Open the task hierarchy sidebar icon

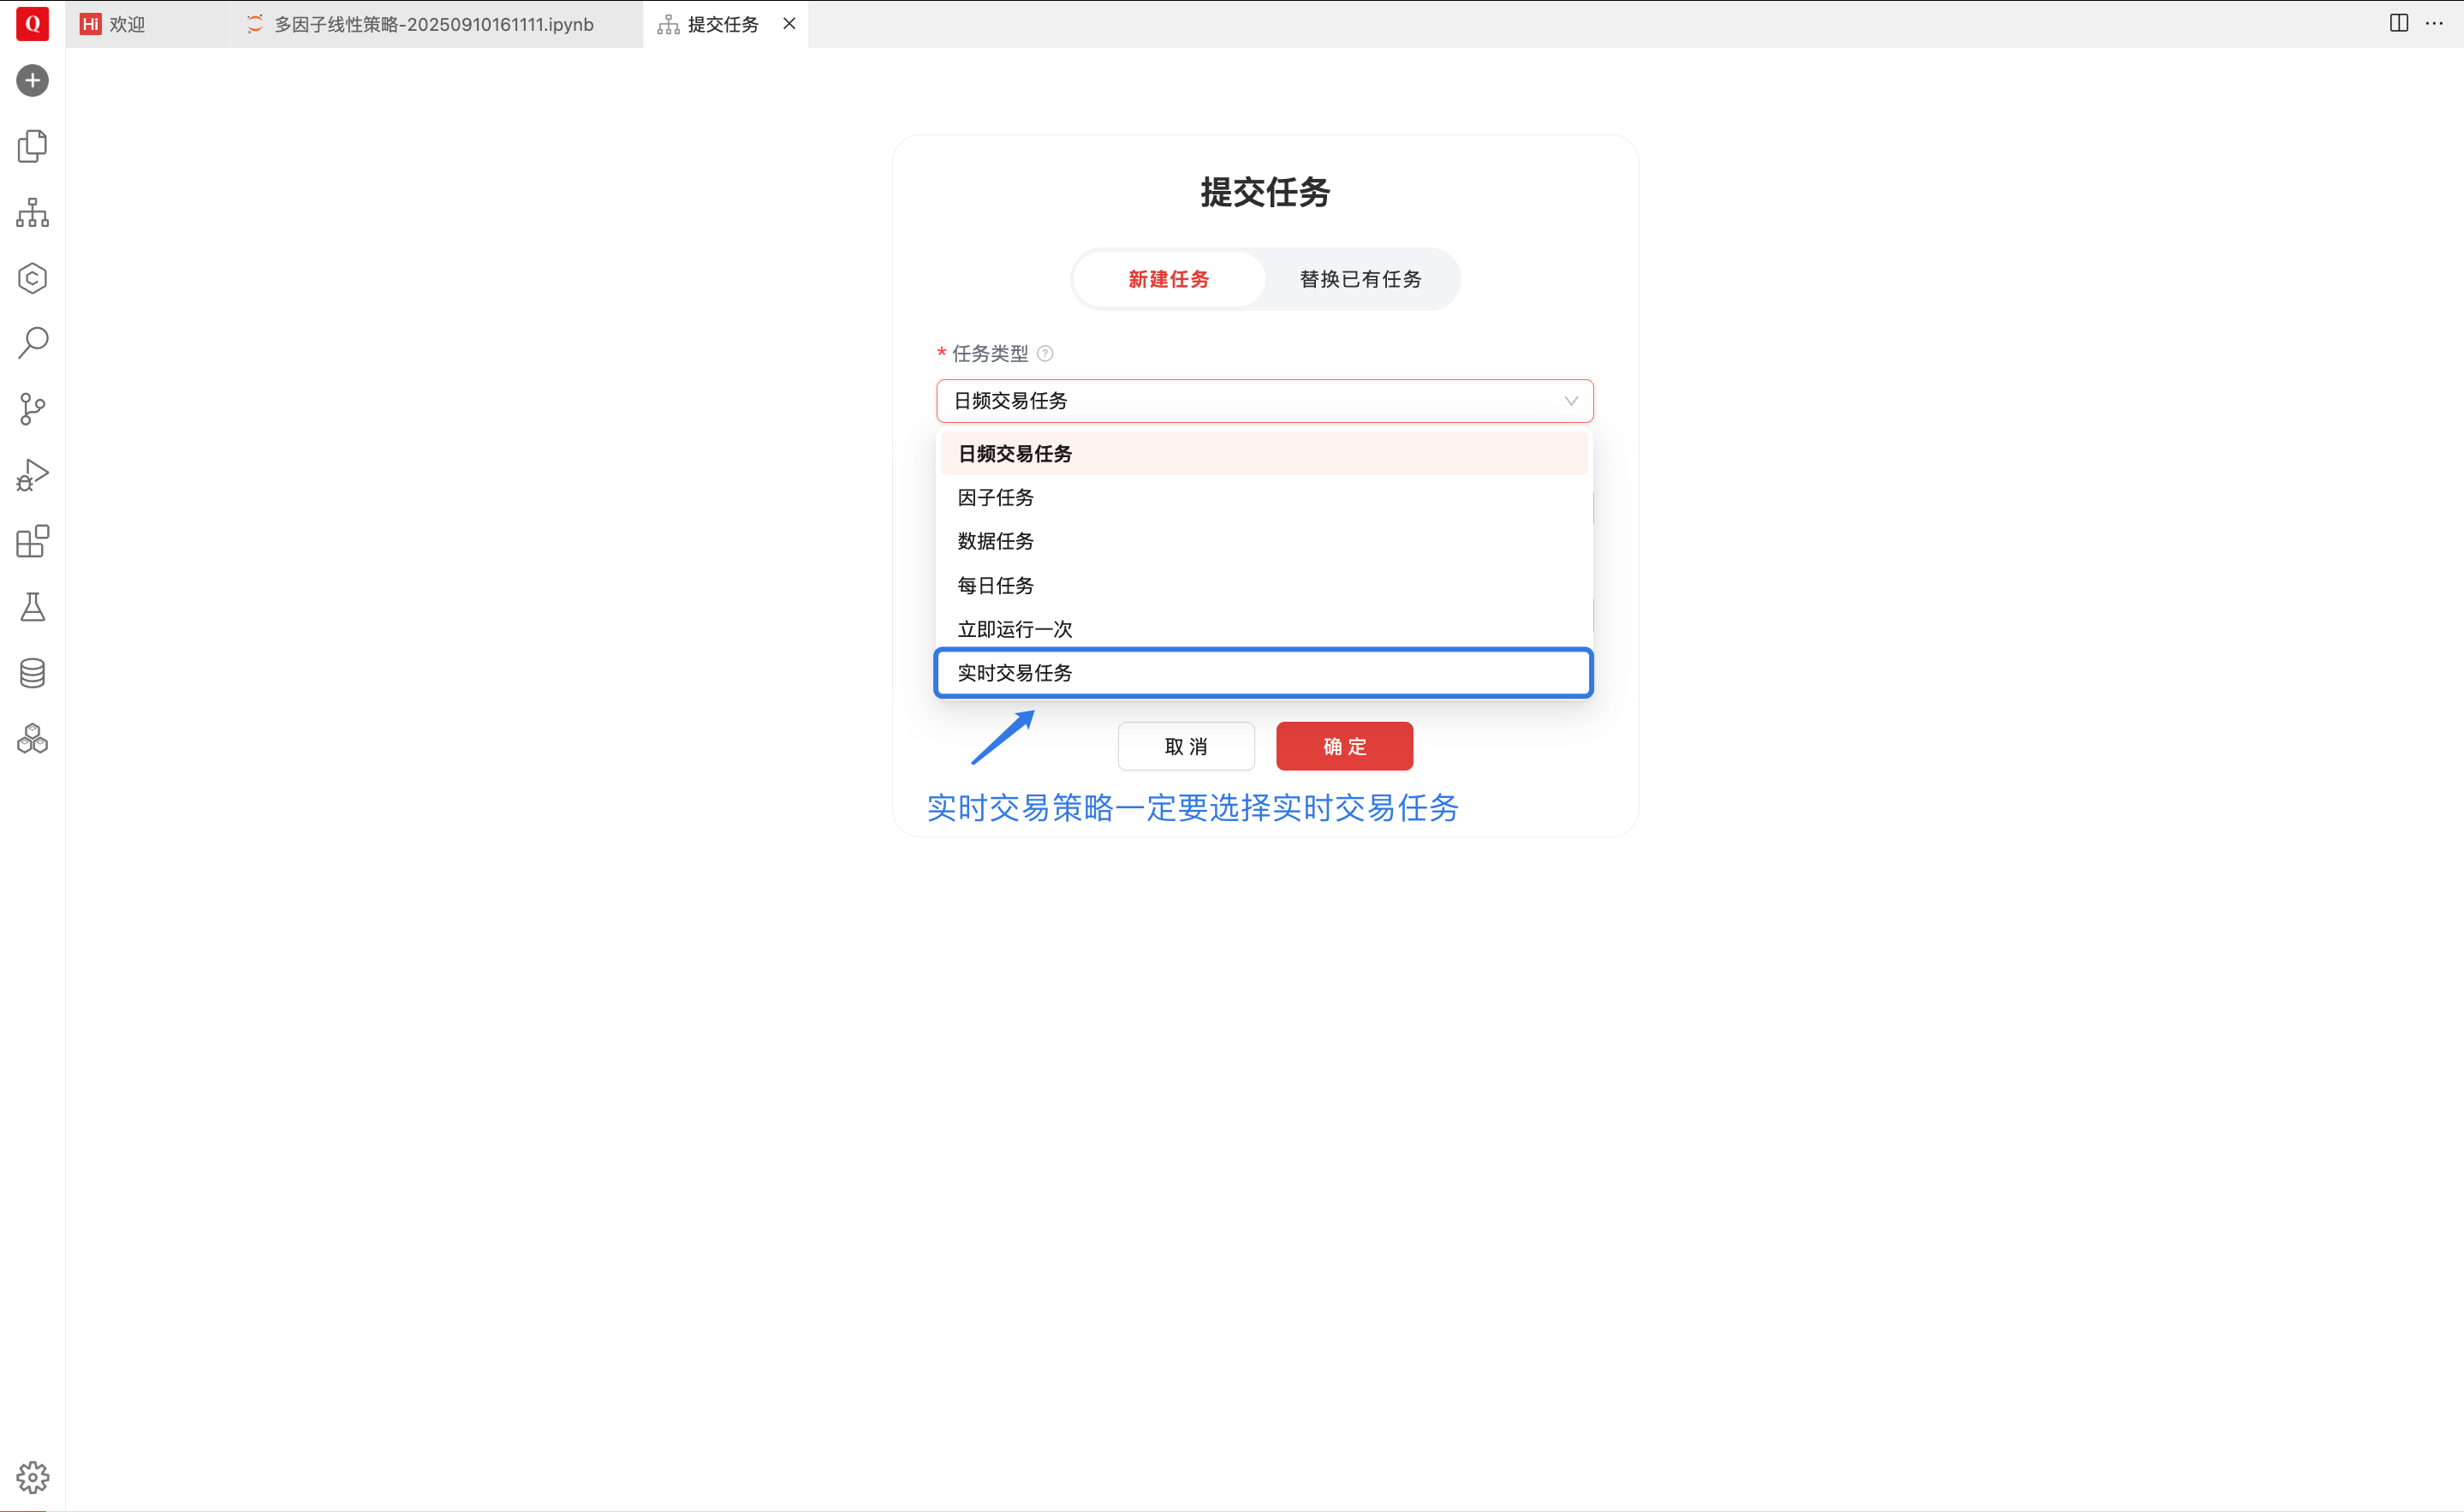[x=32, y=212]
